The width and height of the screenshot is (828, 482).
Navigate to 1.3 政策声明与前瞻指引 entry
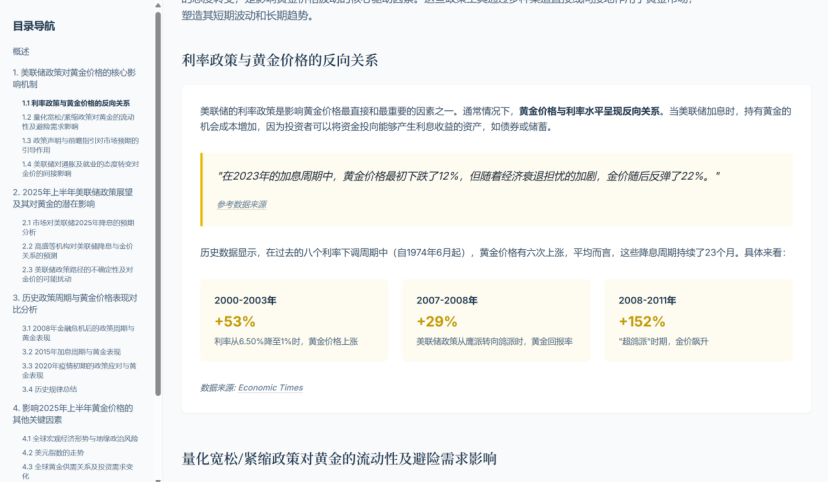[80, 145]
